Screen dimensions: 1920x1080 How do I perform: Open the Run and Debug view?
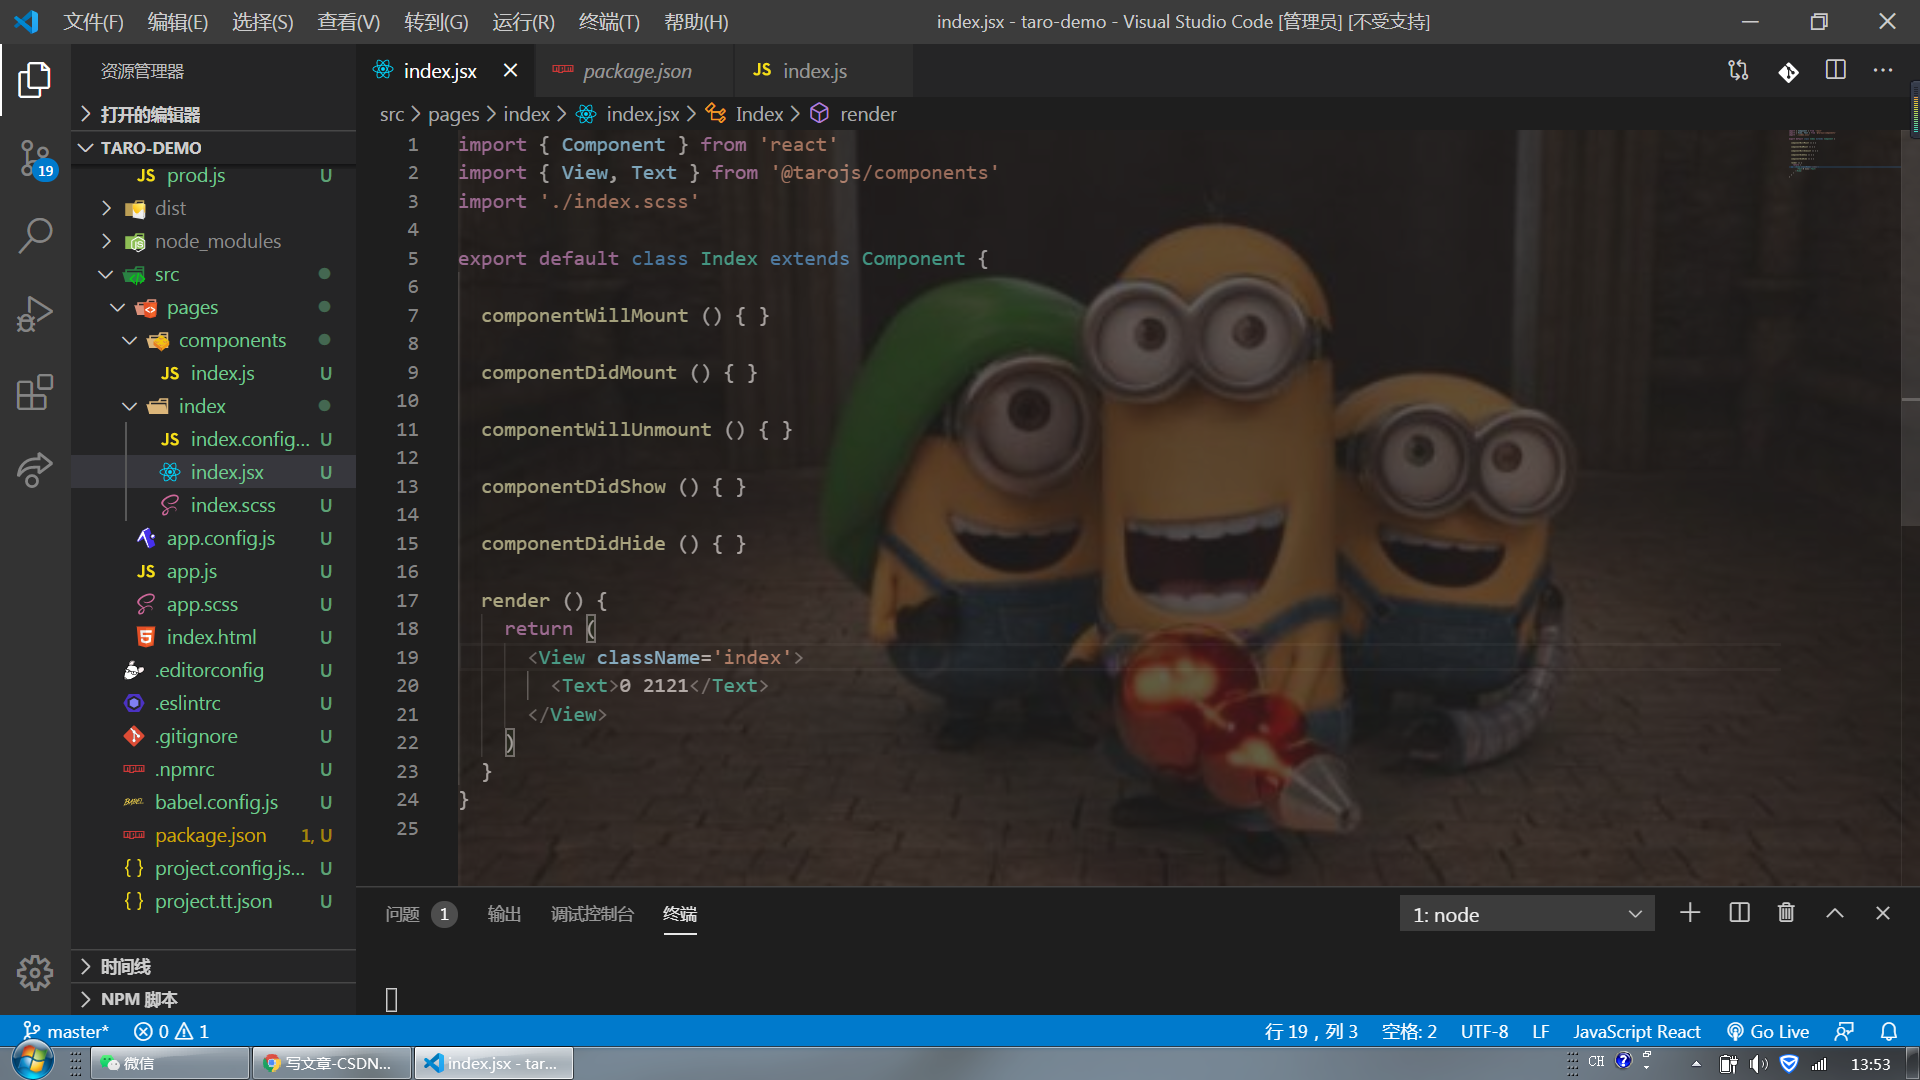[x=35, y=314]
